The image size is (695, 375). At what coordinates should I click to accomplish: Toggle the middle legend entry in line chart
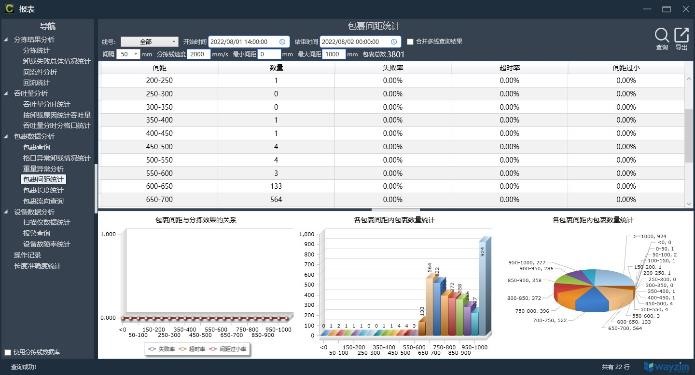tap(191, 349)
